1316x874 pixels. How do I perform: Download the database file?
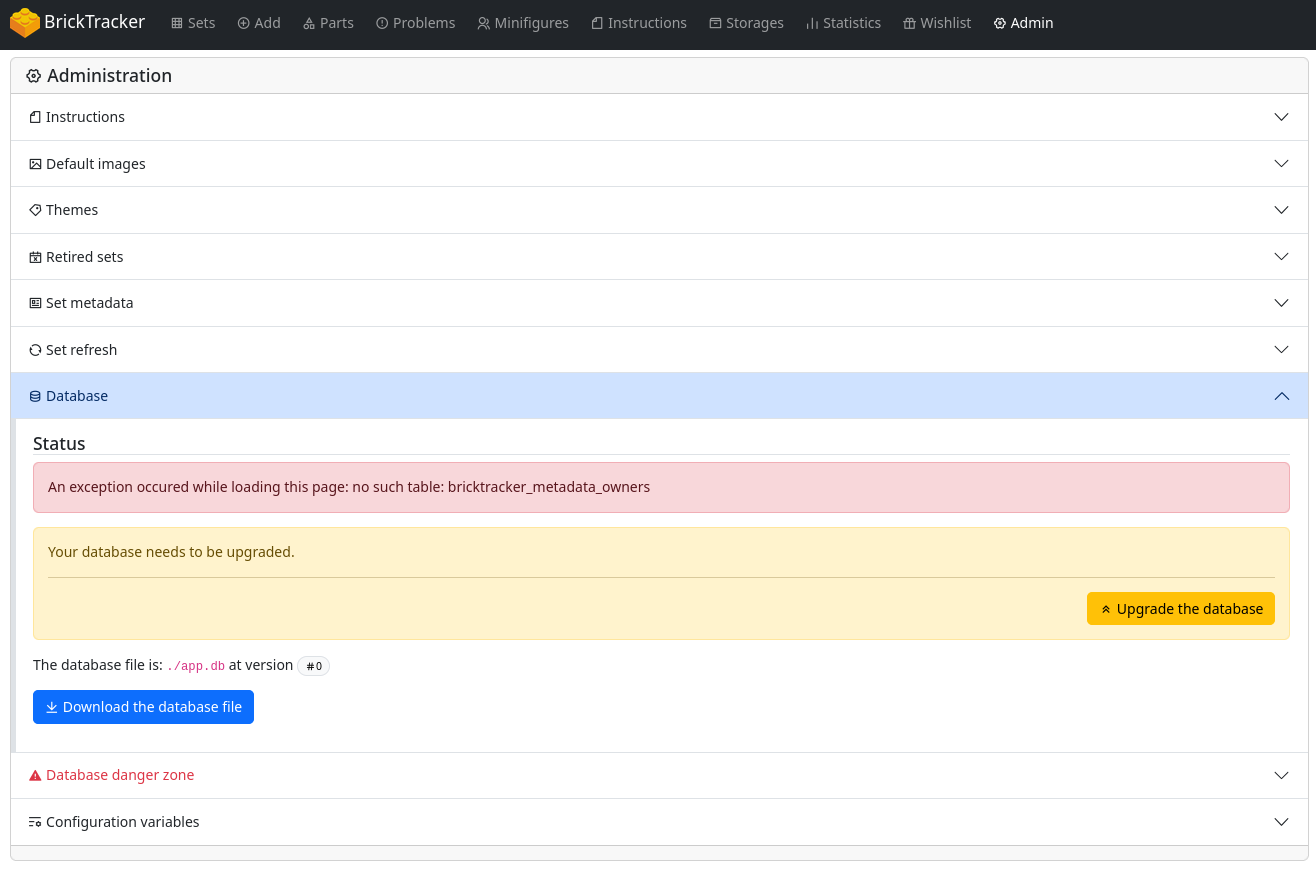point(143,706)
